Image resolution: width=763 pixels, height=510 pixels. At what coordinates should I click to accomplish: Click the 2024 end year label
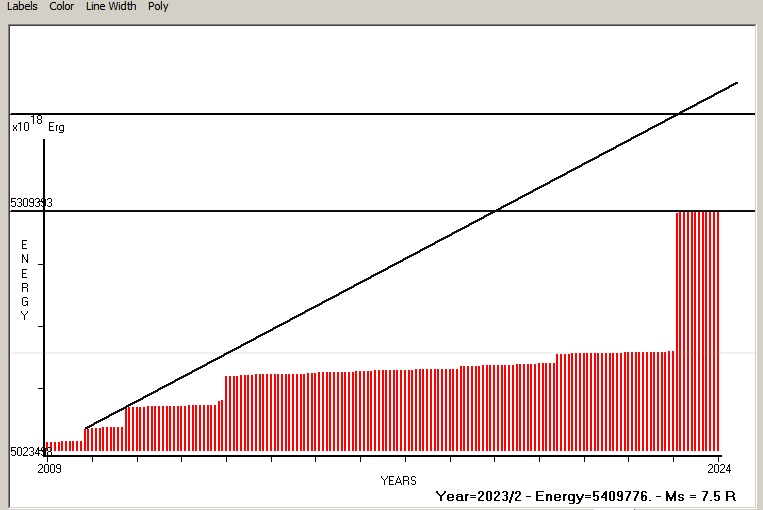click(x=718, y=468)
